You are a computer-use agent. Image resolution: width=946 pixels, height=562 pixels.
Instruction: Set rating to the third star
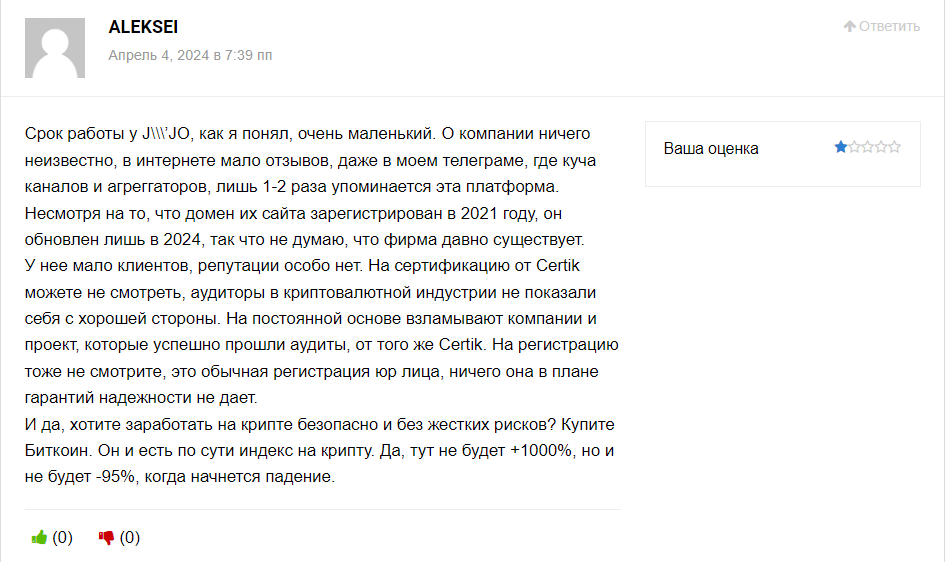pos(868,147)
